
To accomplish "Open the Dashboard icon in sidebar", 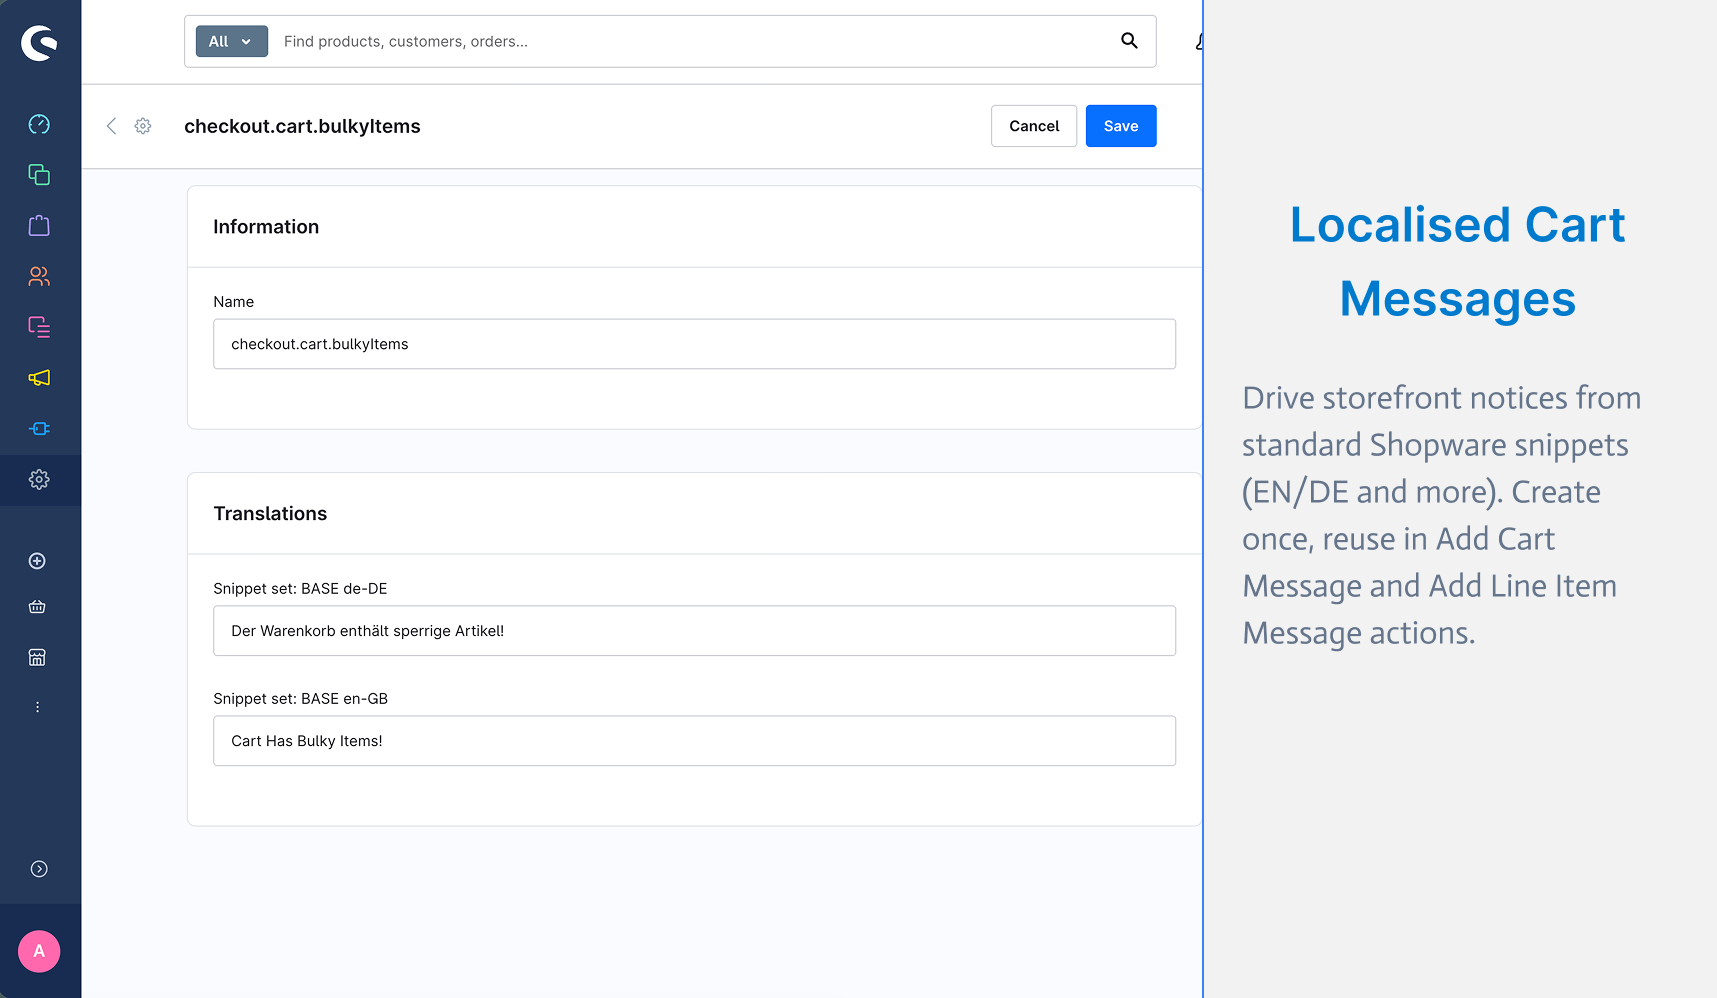I will pyautogui.click(x=39, y=124).
